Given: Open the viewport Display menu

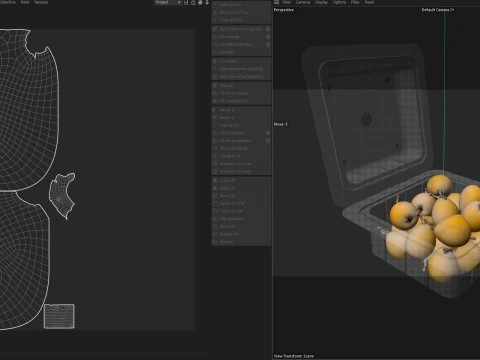Looking at the screenshot, I should coord(321,2).
